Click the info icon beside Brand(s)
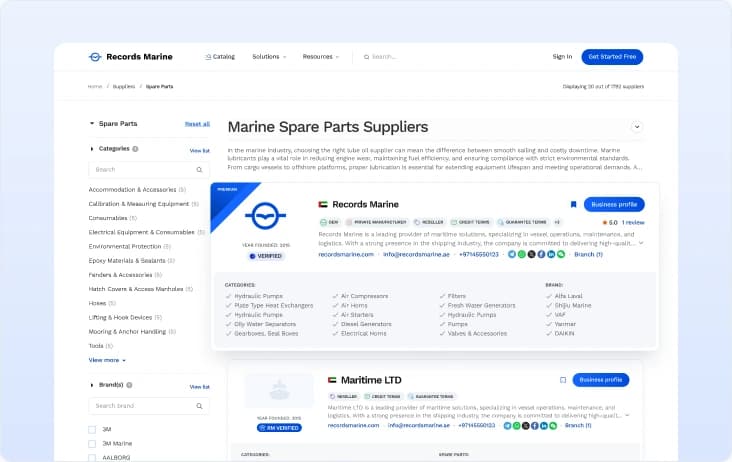732x462 pixels. pyautogui.click(x=129, y=385)
